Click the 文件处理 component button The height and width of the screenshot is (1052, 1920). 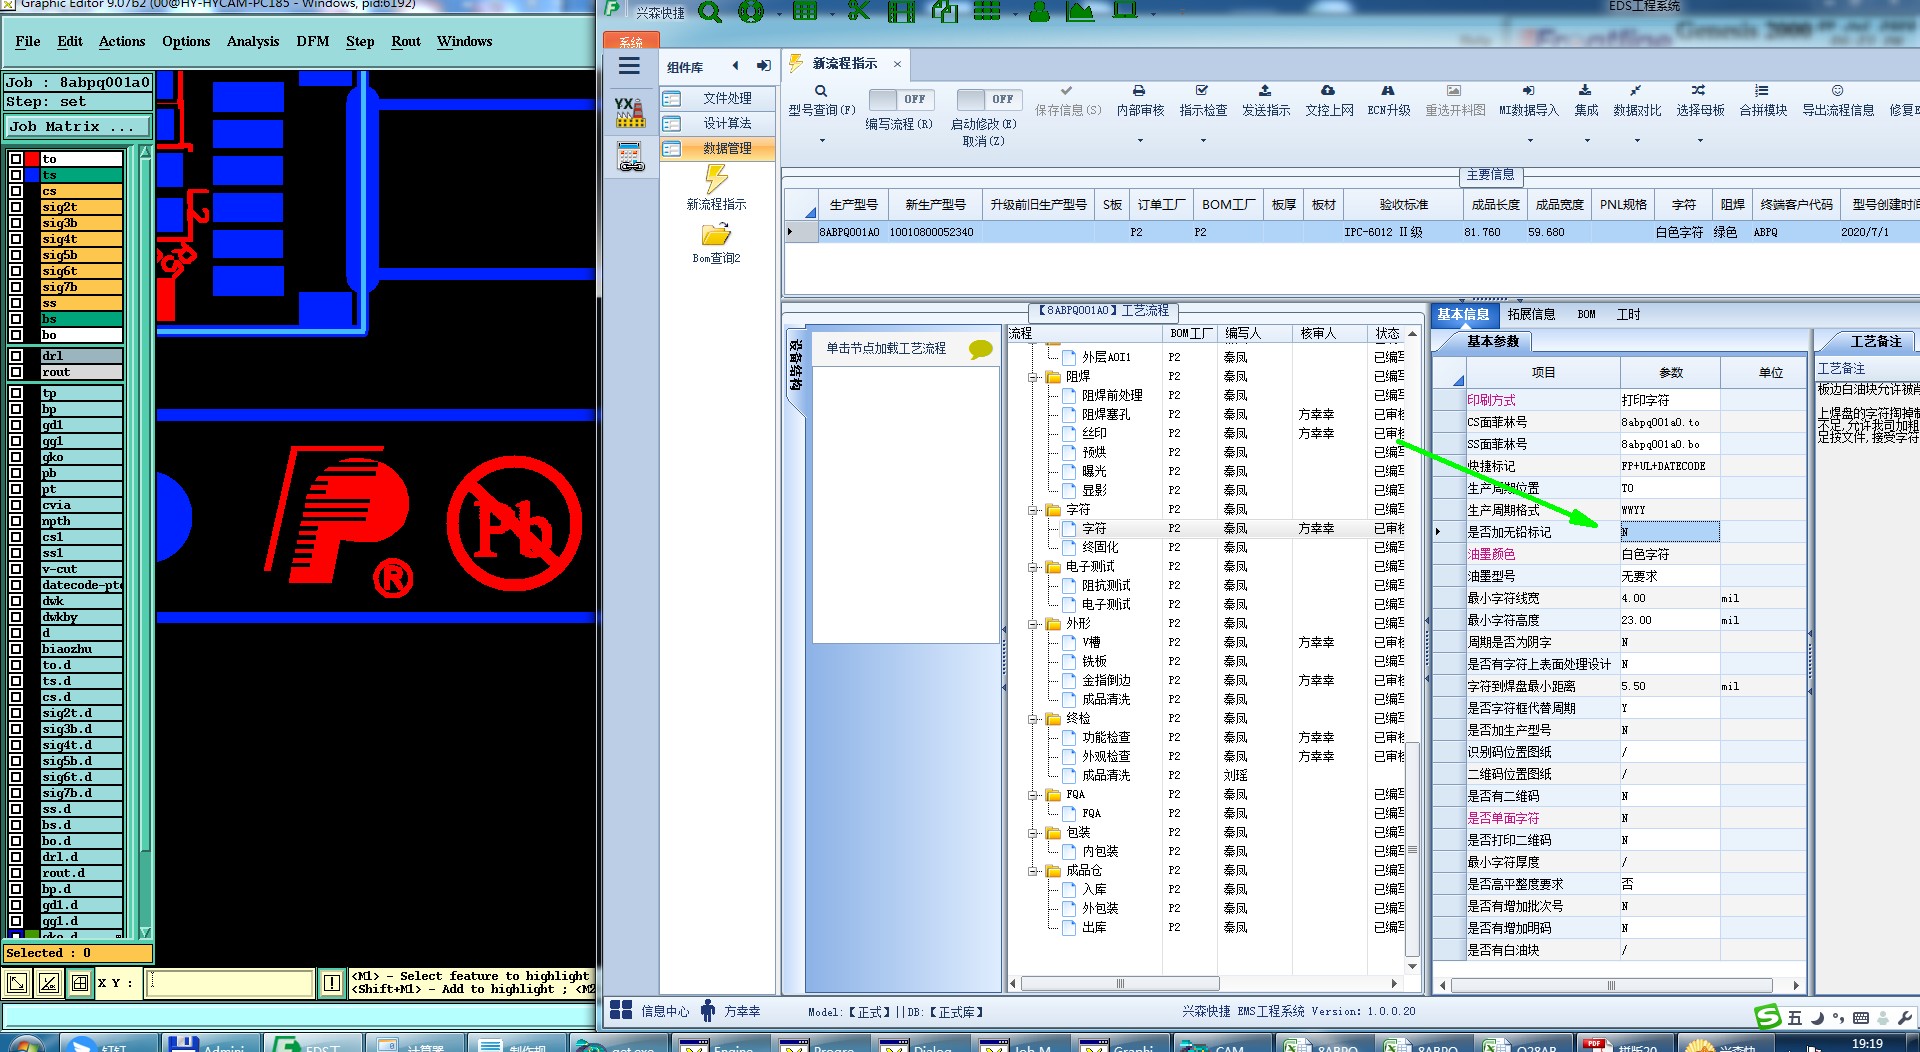pyautogui.click(x=717, y=98)
